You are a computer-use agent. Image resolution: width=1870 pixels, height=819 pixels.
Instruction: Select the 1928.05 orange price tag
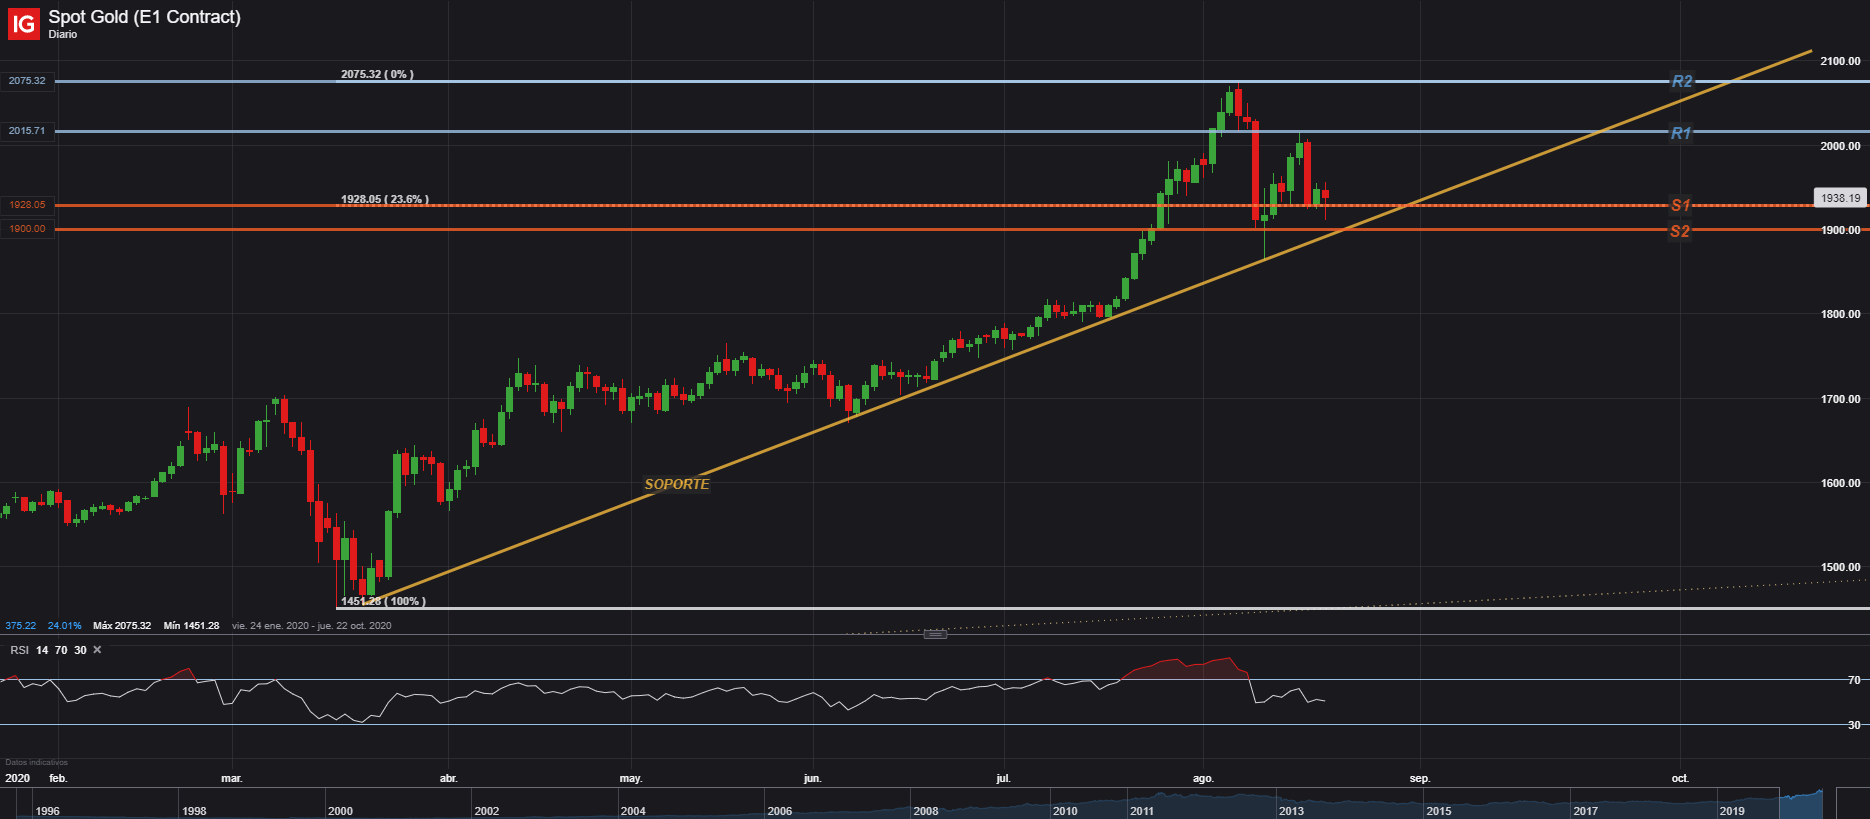pyautogui.click(x=27, y=205)
